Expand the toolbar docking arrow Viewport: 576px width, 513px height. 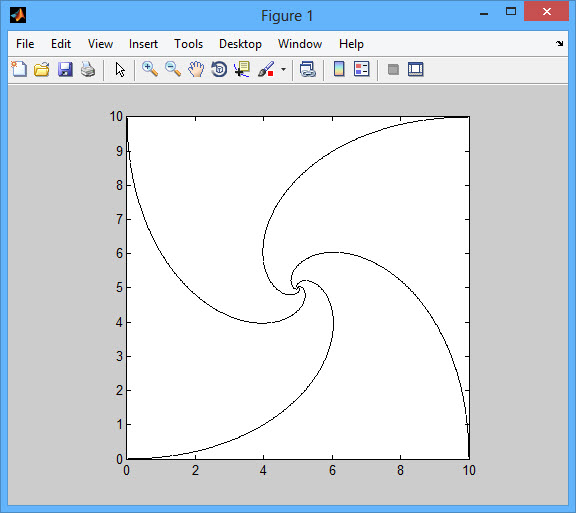[x=559, y=43]
